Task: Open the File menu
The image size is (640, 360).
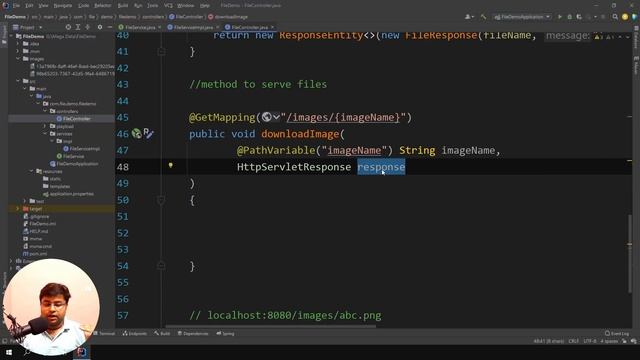Action: point(16,6)
